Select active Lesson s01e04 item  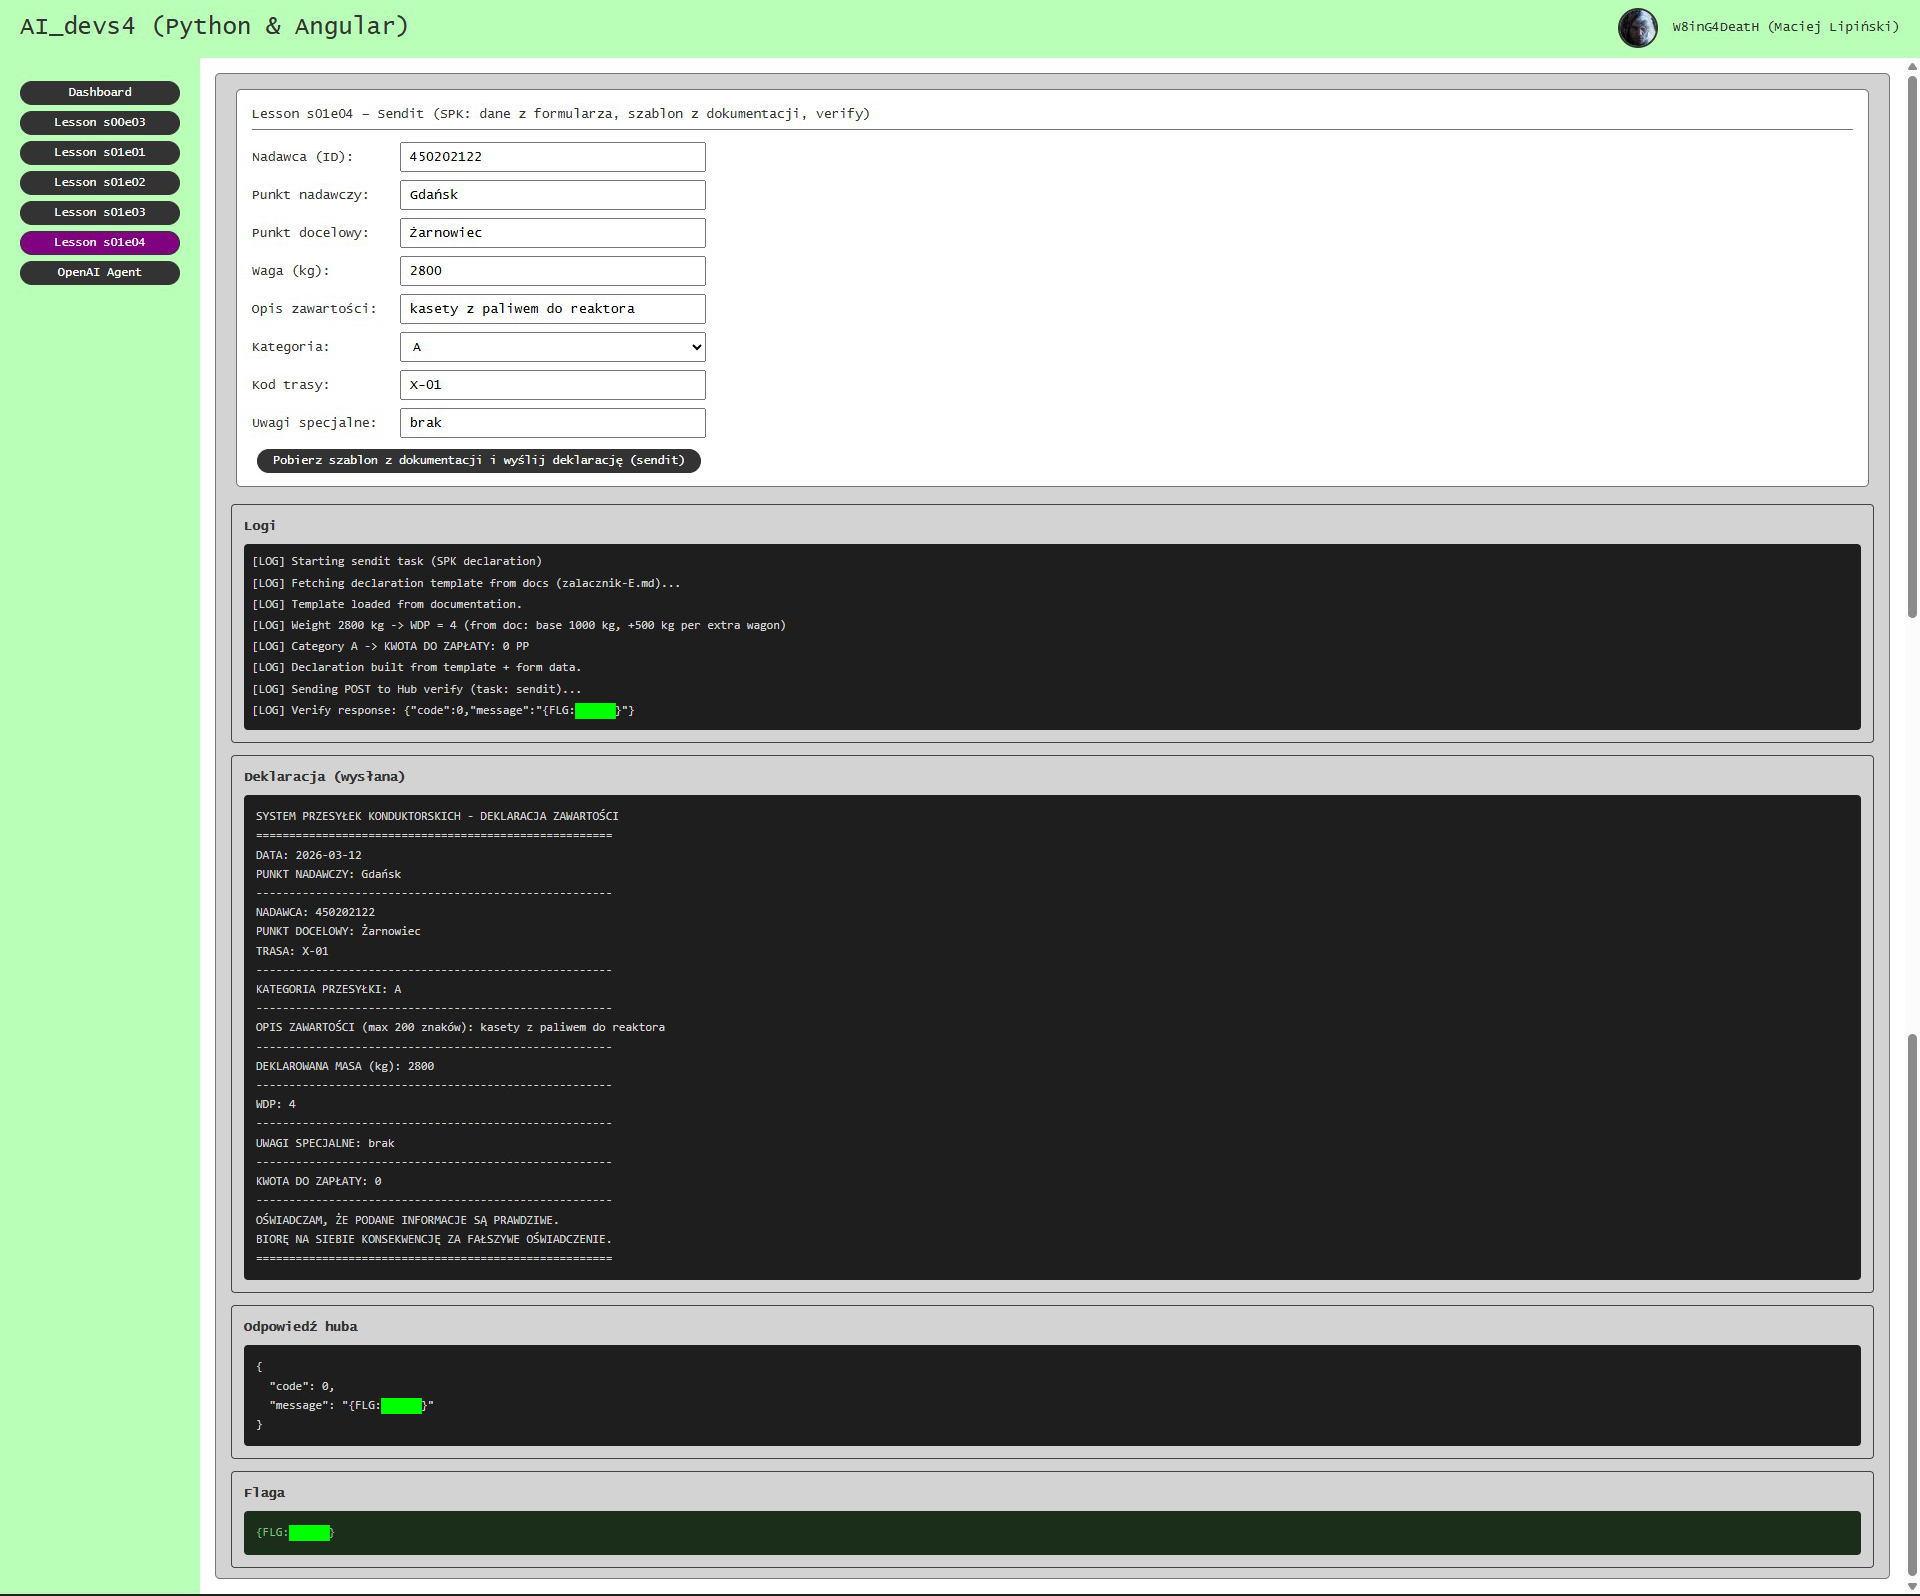point(100,242)
